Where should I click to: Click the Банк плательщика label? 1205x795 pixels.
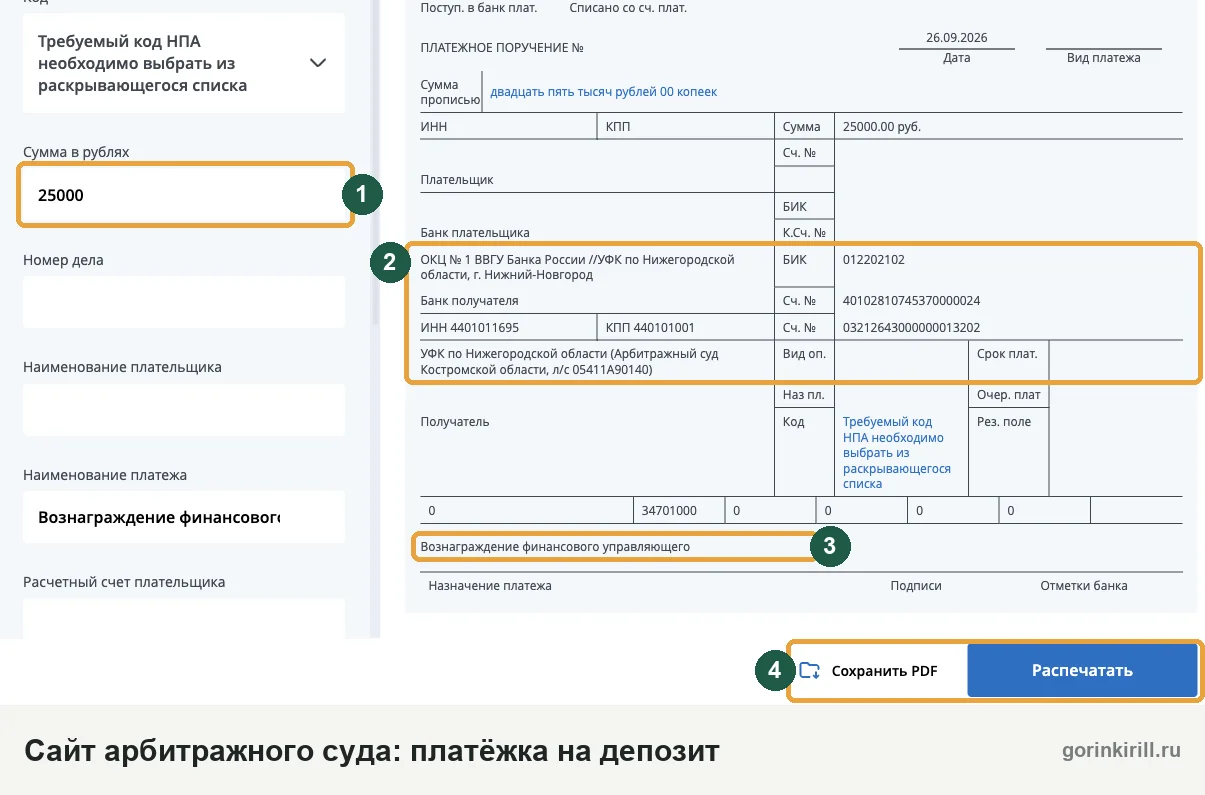coord(475,232)
